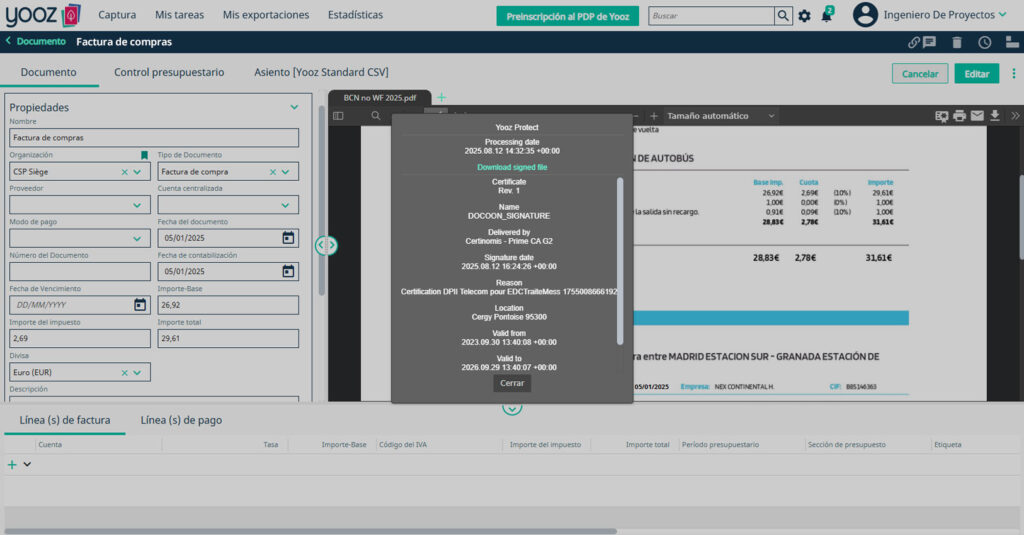The height and width of the screenshot is (535, 1024).
Task: Toggle the PDF viewer sidebar
Action: point(338,116)
